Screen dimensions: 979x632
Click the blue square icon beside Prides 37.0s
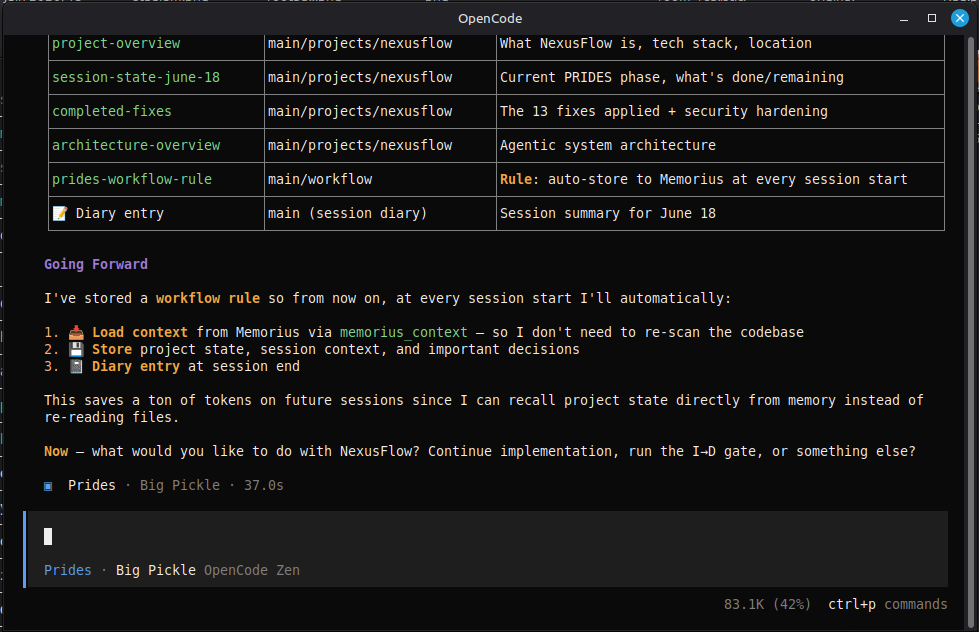48,486
